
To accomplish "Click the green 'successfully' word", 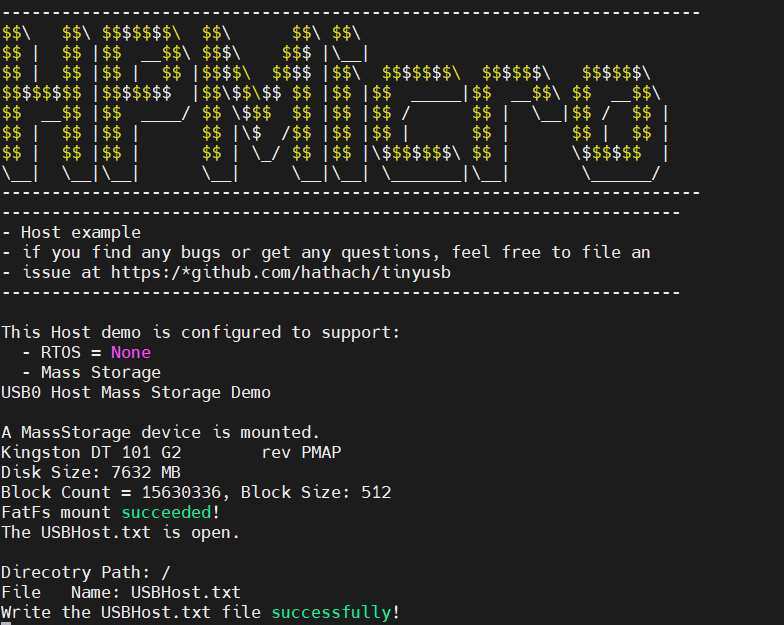I will (x=332, y=612).
